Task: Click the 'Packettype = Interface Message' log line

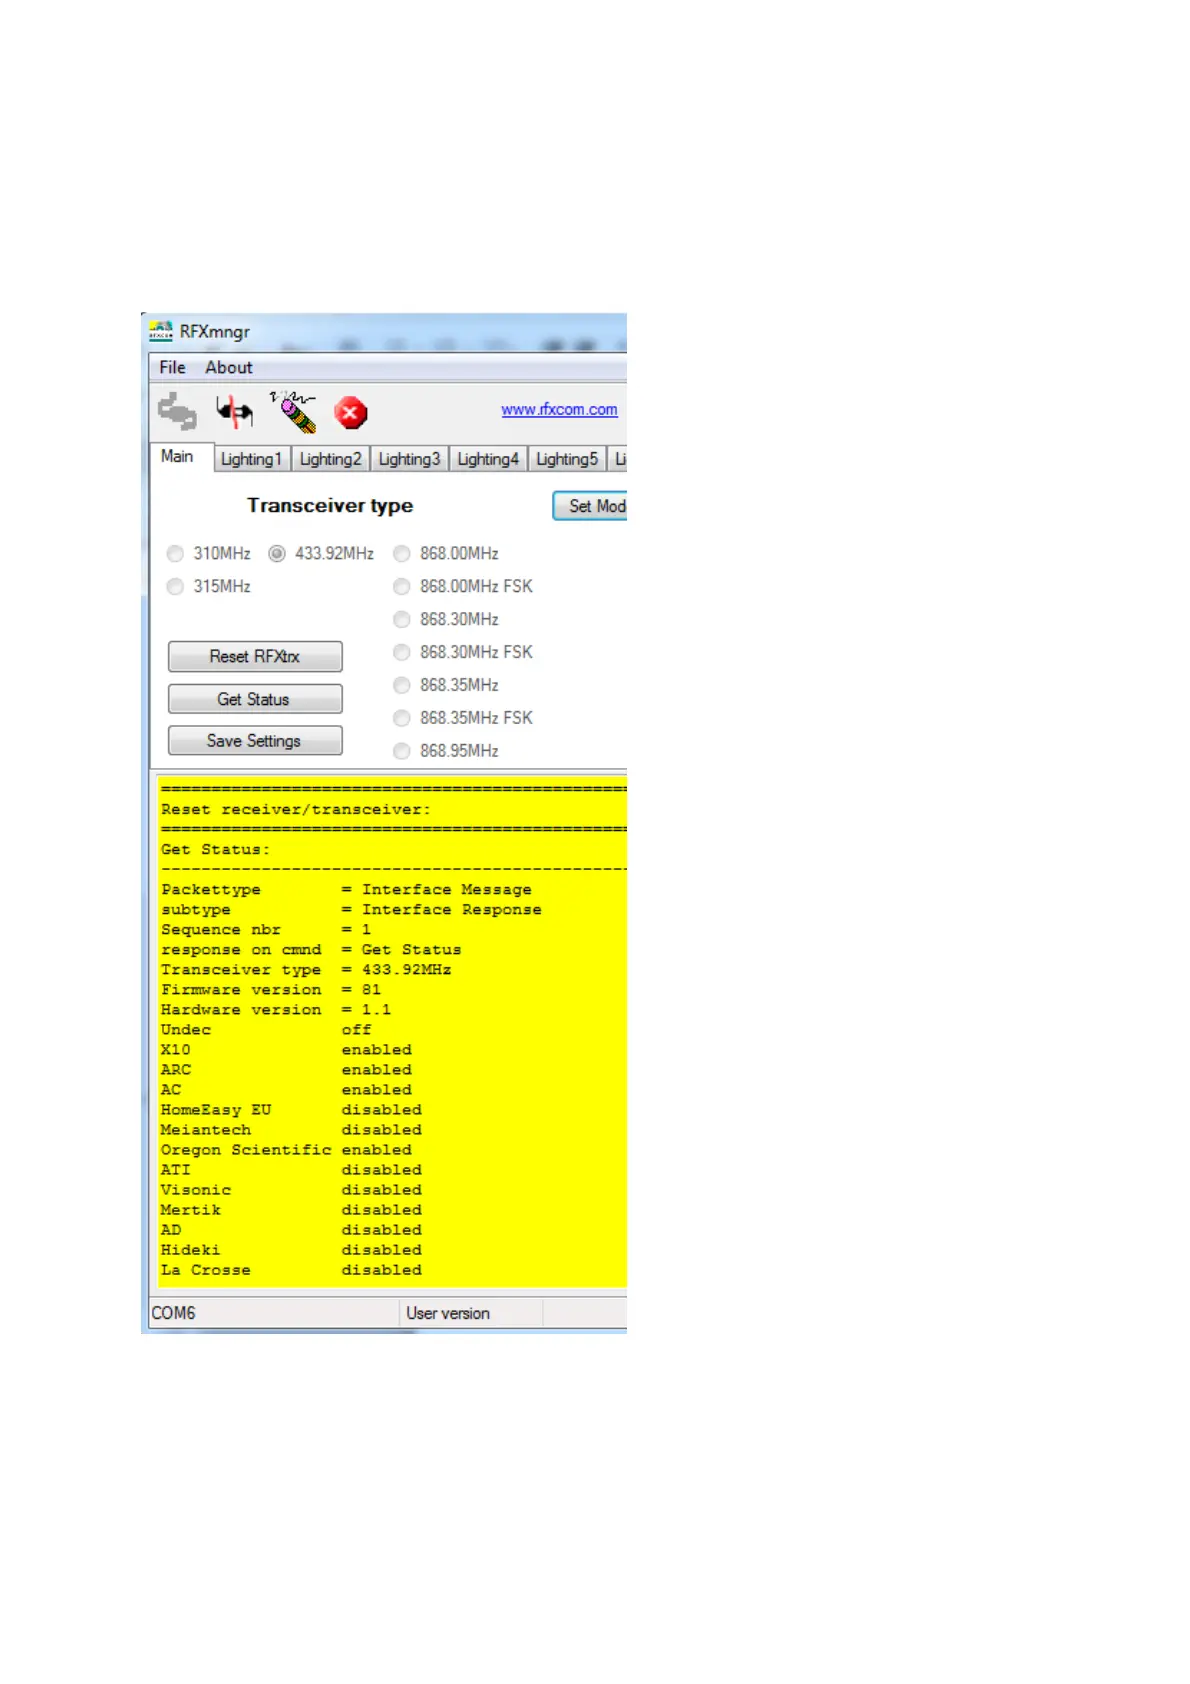Action: click(346, 890)
